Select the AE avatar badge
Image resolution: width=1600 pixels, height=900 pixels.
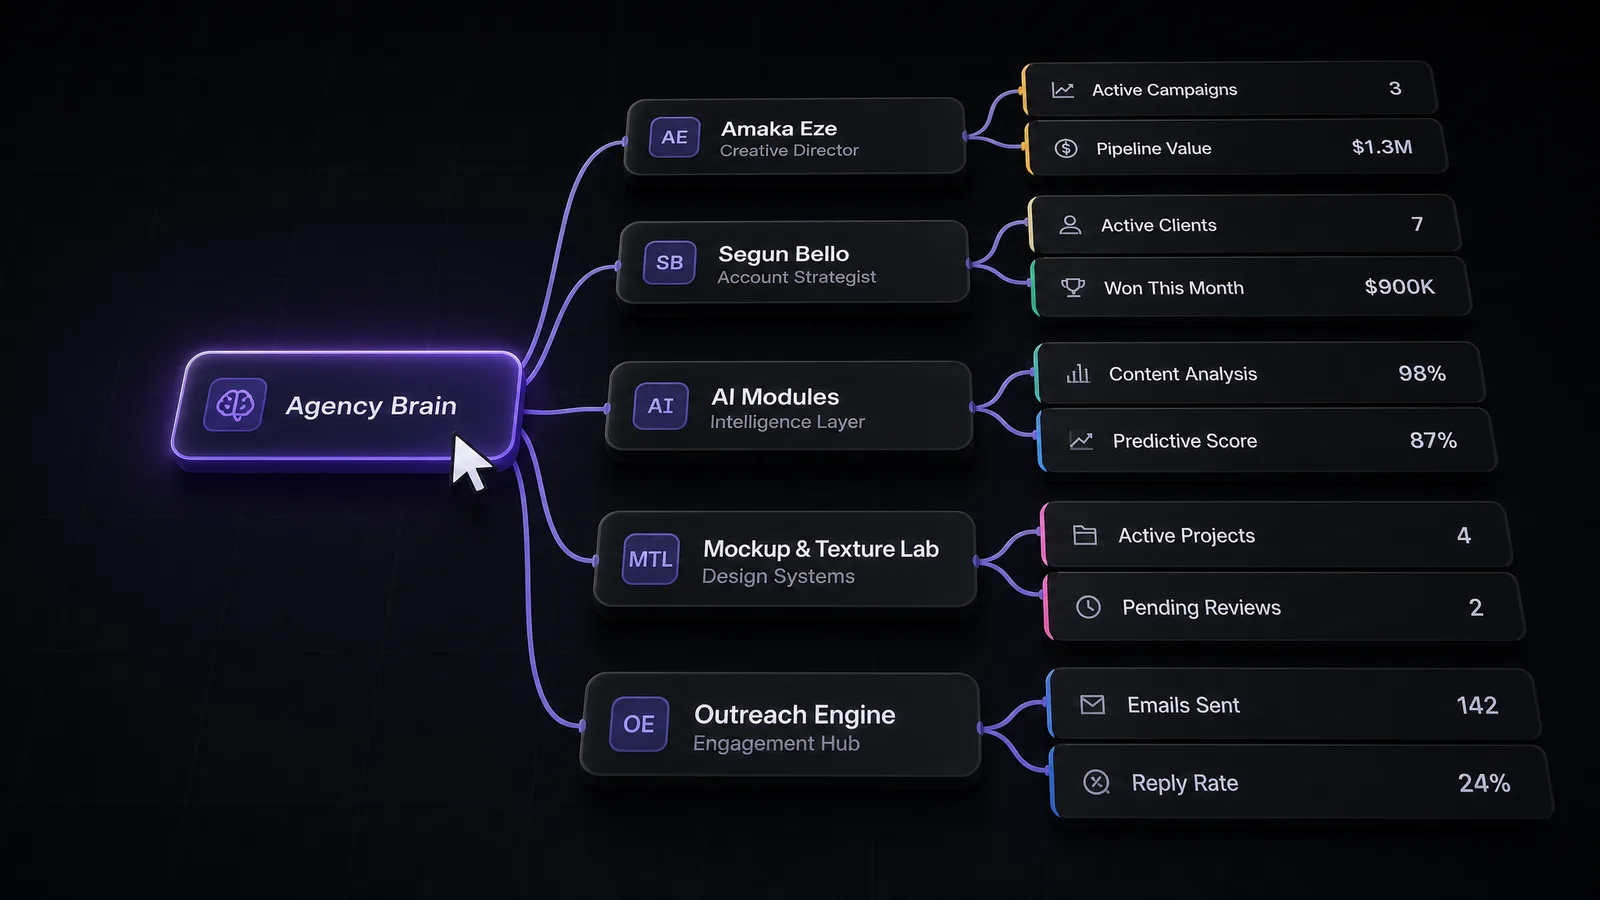click(x=675, y=137)
